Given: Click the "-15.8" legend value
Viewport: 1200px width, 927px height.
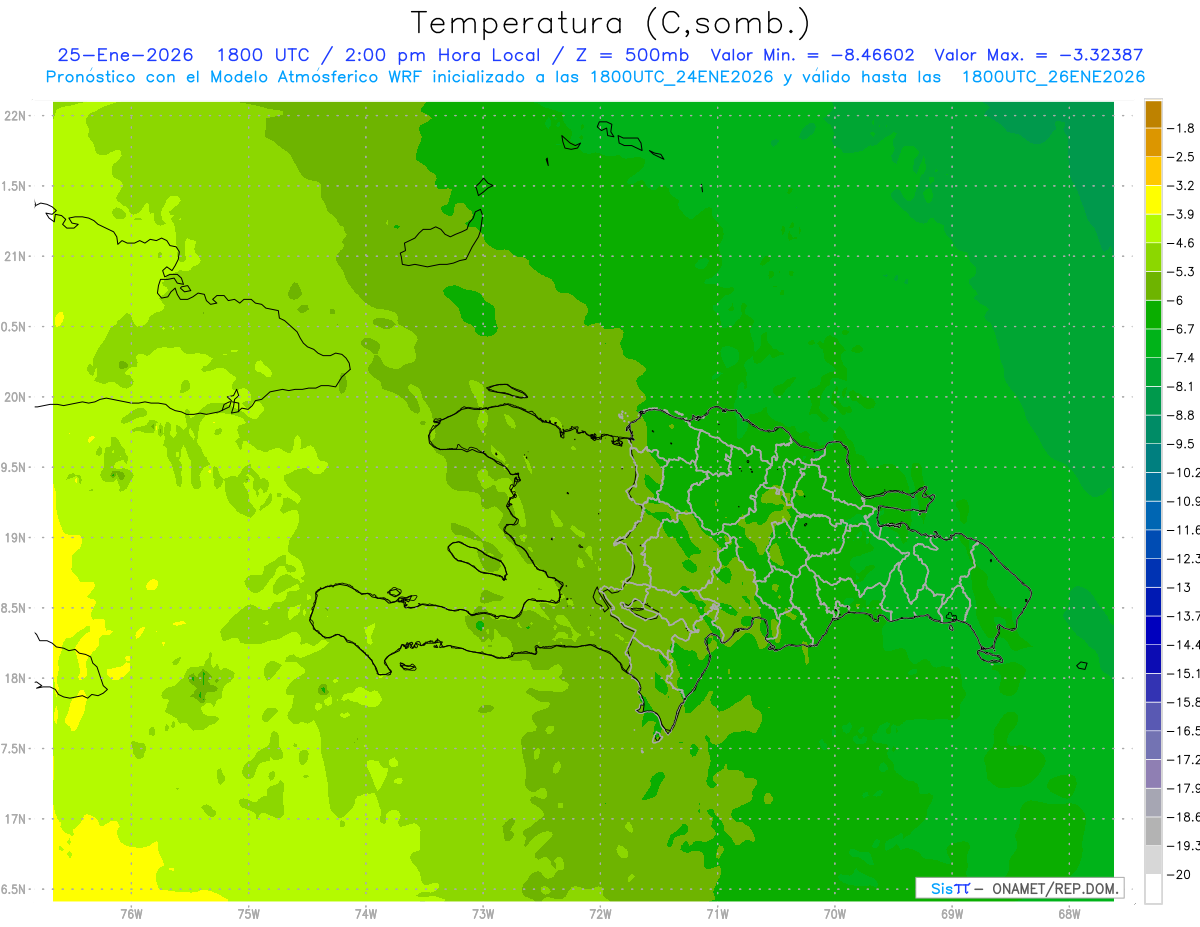Looking at the screenshot, I should [x=1184, y=702].
